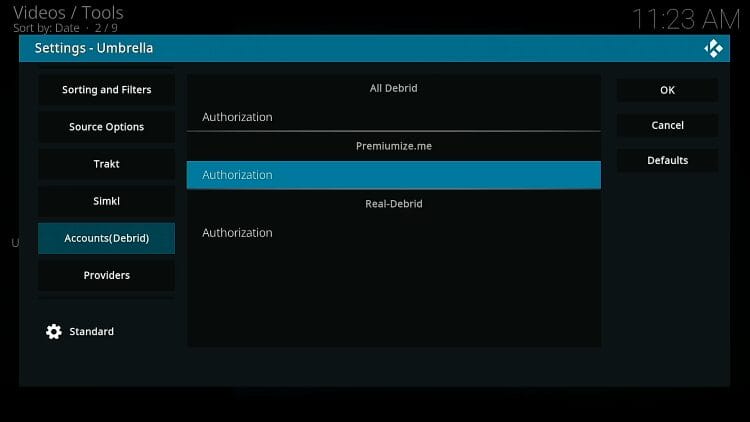The width and height of the screenshot is (750, 422).
Task: Click the 11:23 AM clock display
Action: (686, 20)
